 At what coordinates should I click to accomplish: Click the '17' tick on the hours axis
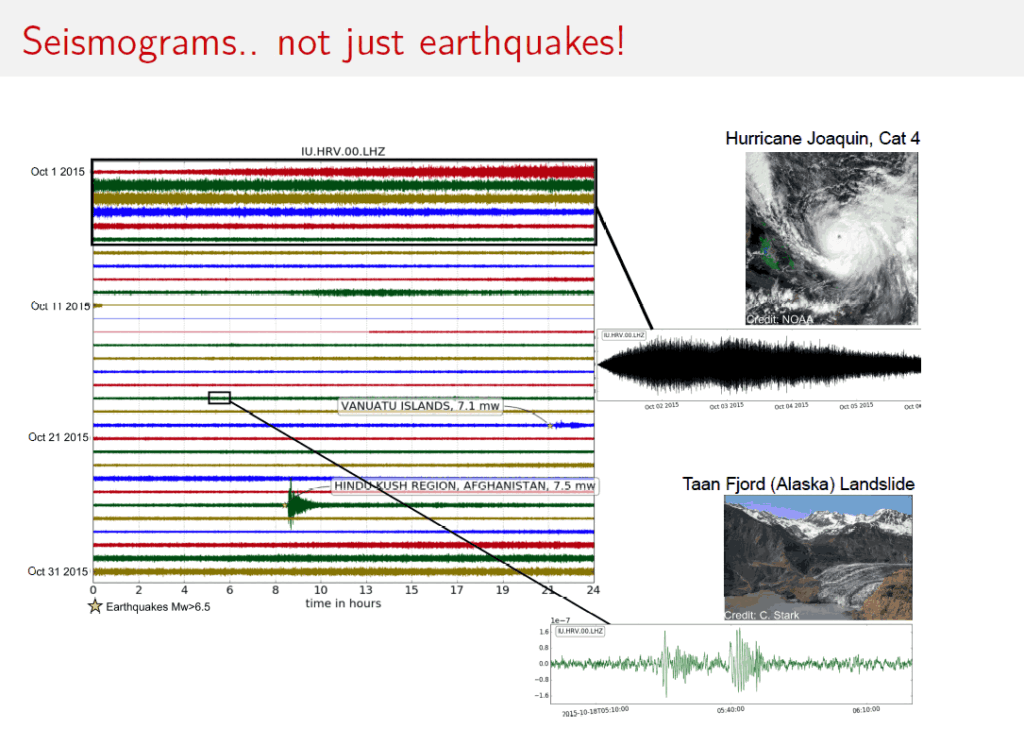pos(456,590)
